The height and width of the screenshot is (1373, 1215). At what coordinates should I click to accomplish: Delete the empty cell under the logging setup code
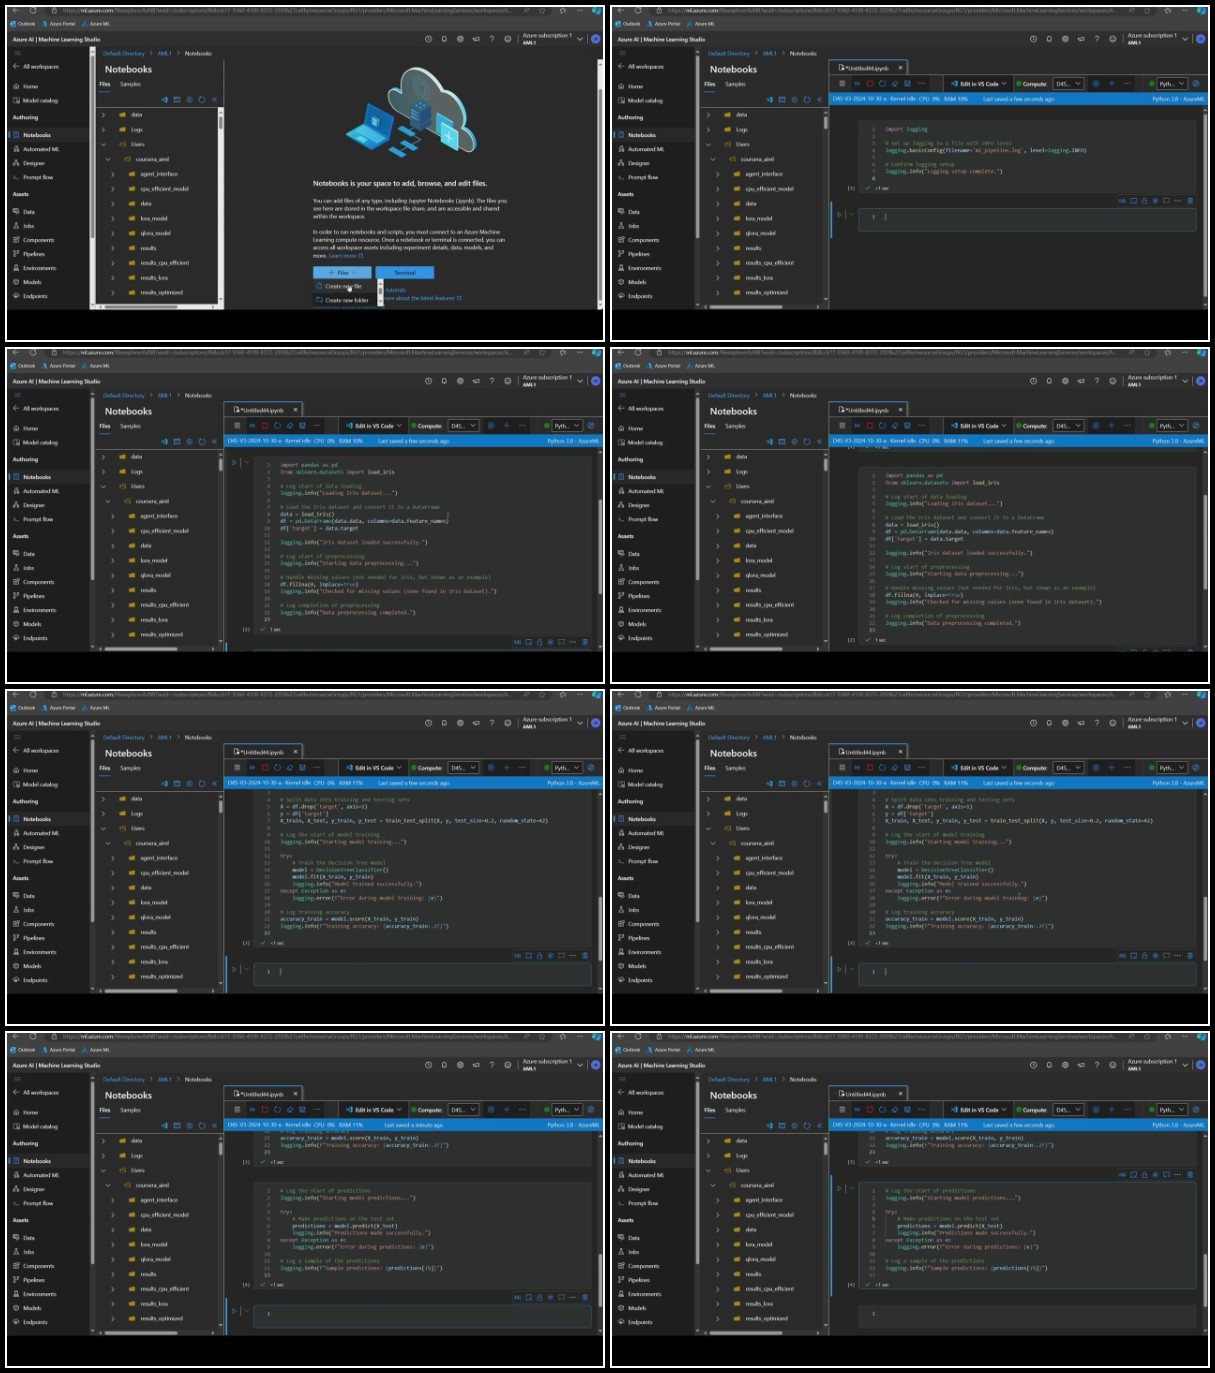pos(1190,201)
